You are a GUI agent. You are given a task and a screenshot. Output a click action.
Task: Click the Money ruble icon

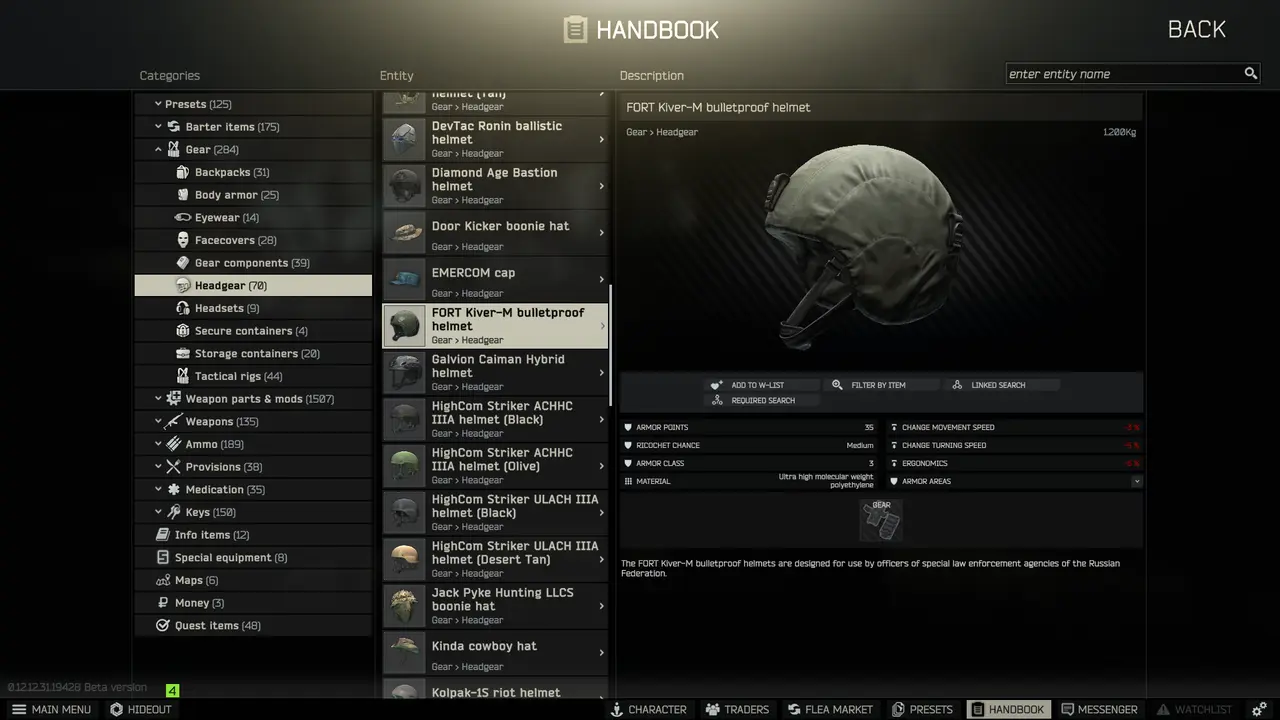(x=163, y=603)
